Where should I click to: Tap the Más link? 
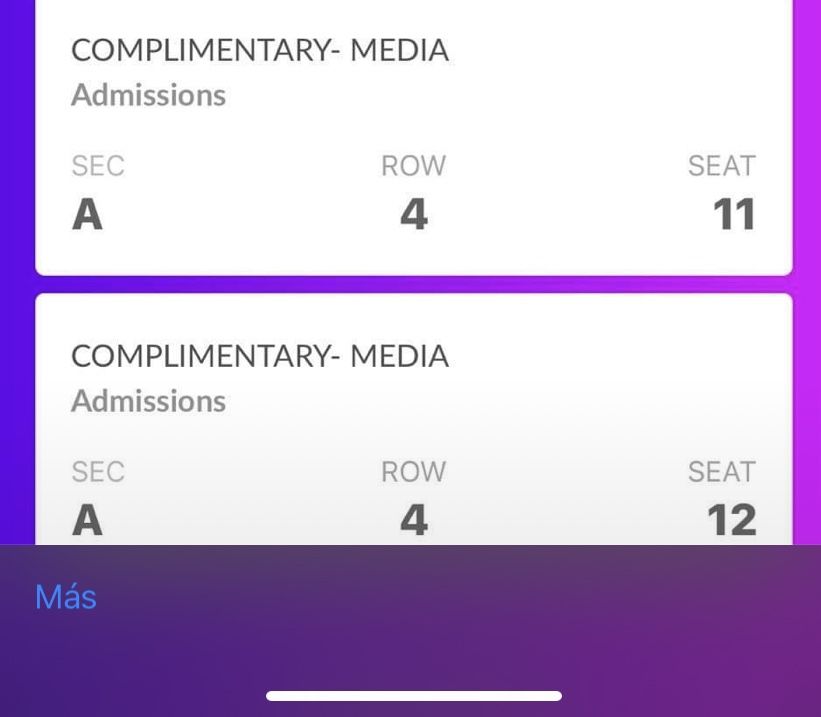click(66, 597)
